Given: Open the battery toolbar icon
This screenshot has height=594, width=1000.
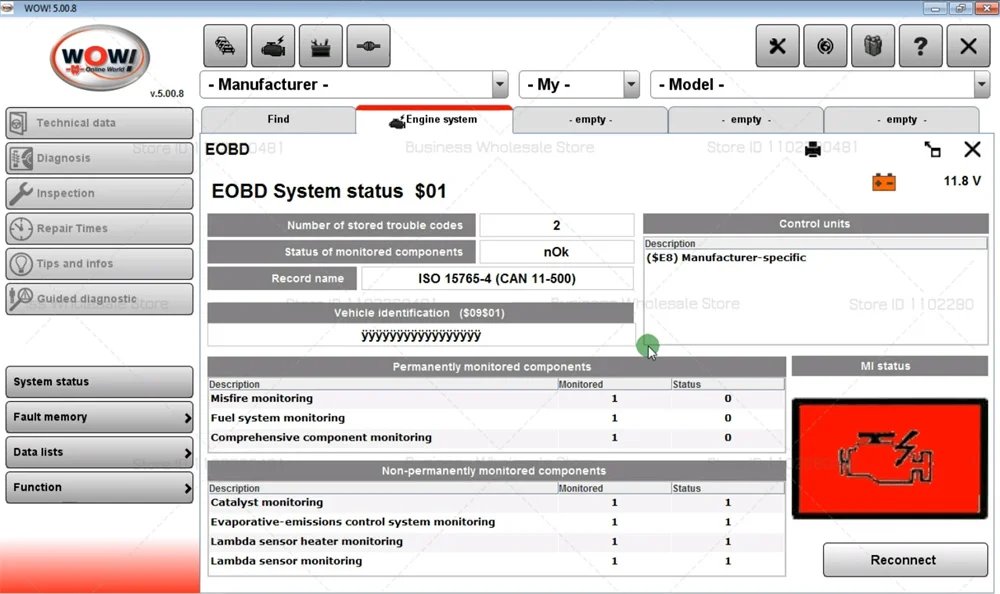Looking at the screenshot, I should [x=321, y=46].
